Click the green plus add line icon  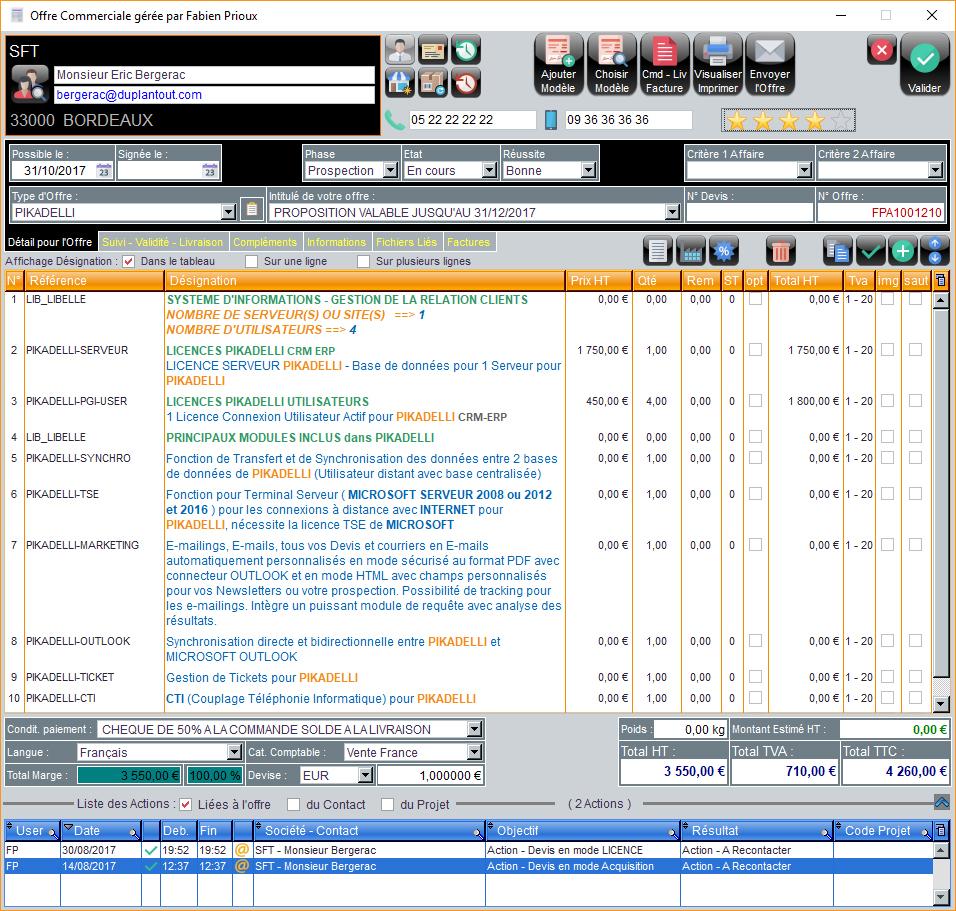[x=903, y=251]
